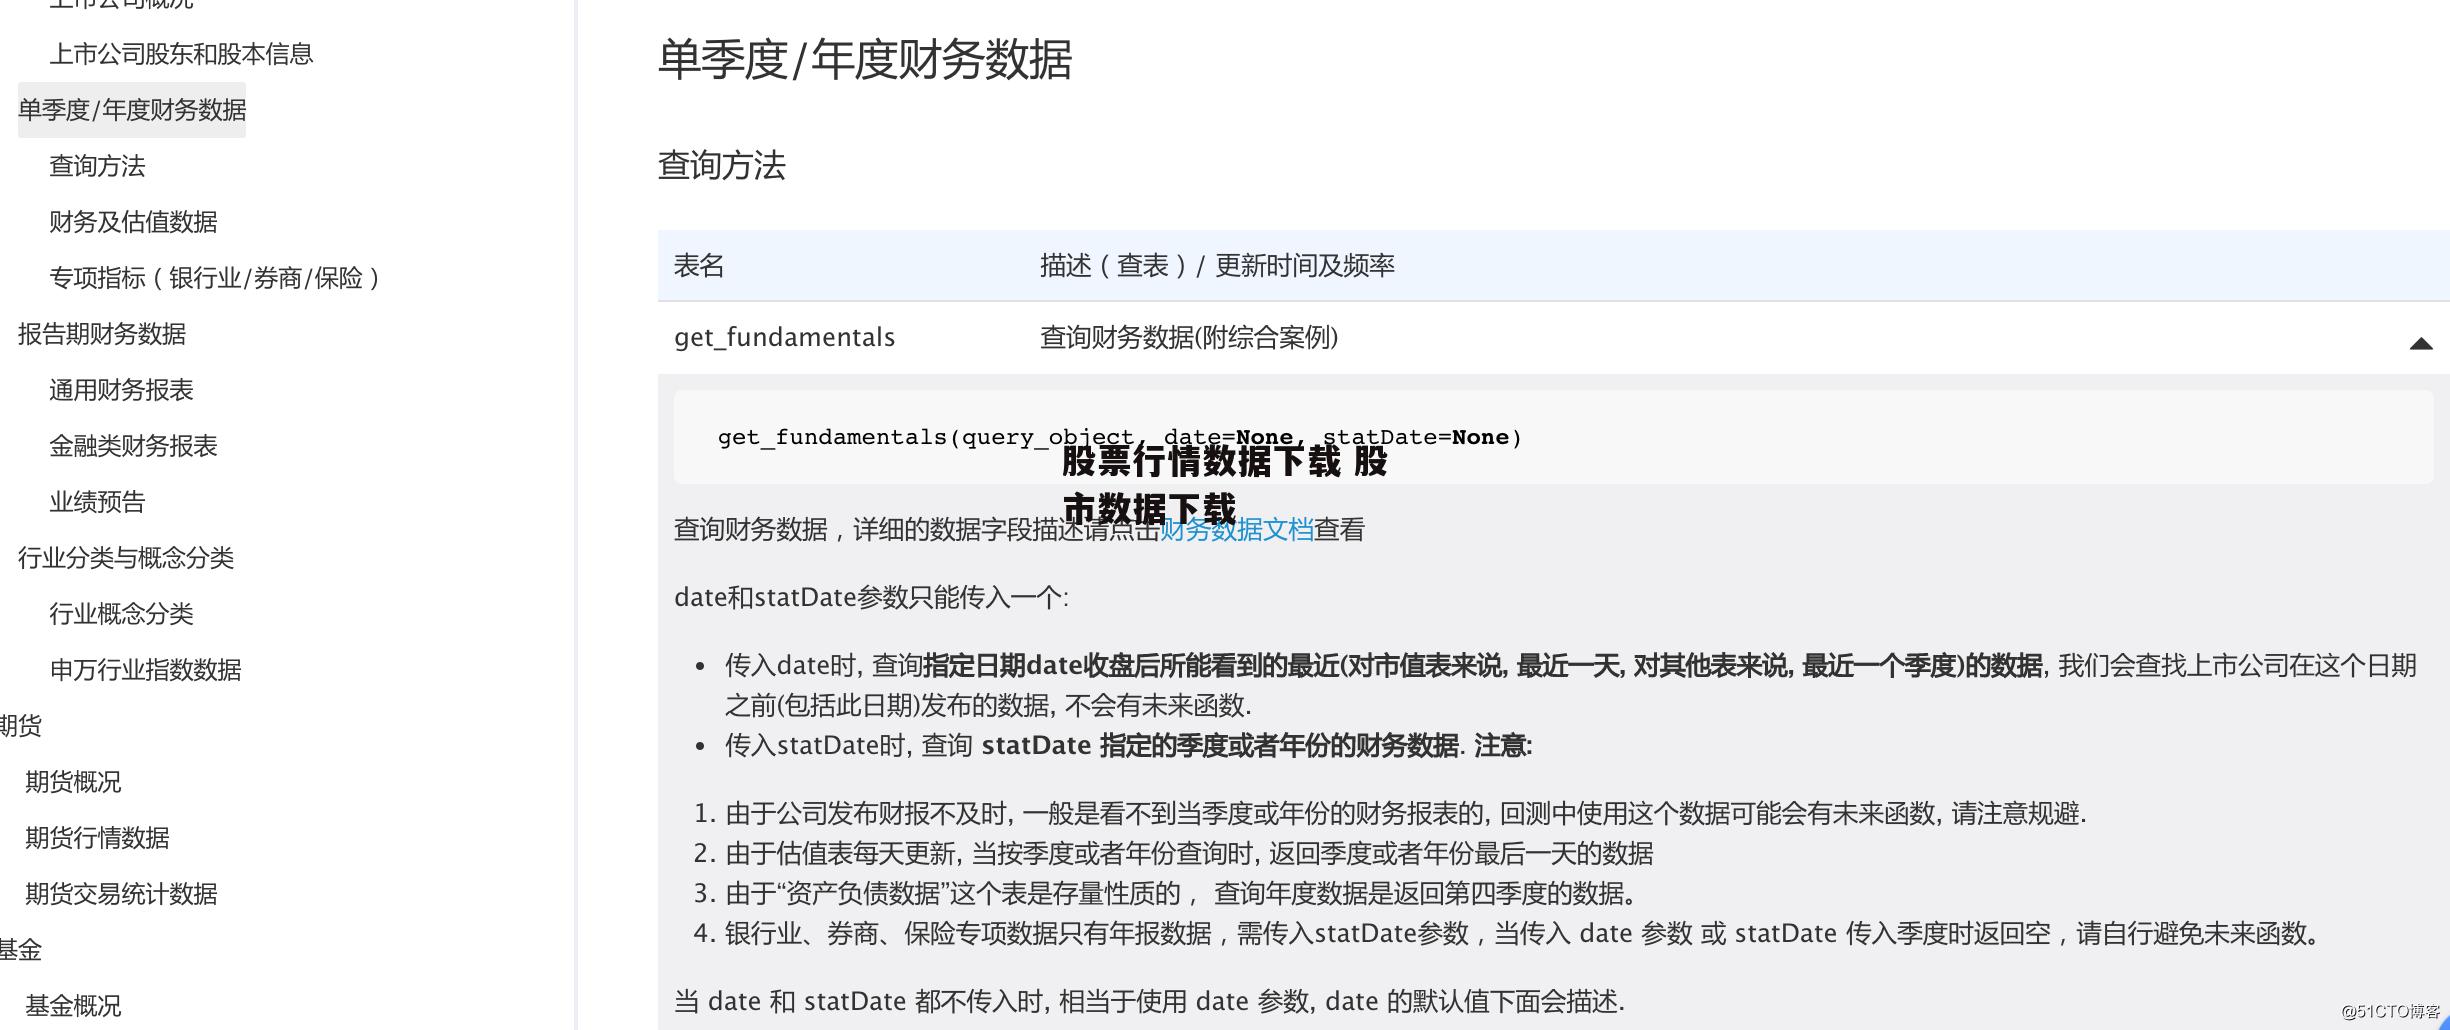Click 查询财务数据(附综合案例) description cell
Image resolution: width=2450 pixels, height=1030 pixels.
[x=1189, y=338]
